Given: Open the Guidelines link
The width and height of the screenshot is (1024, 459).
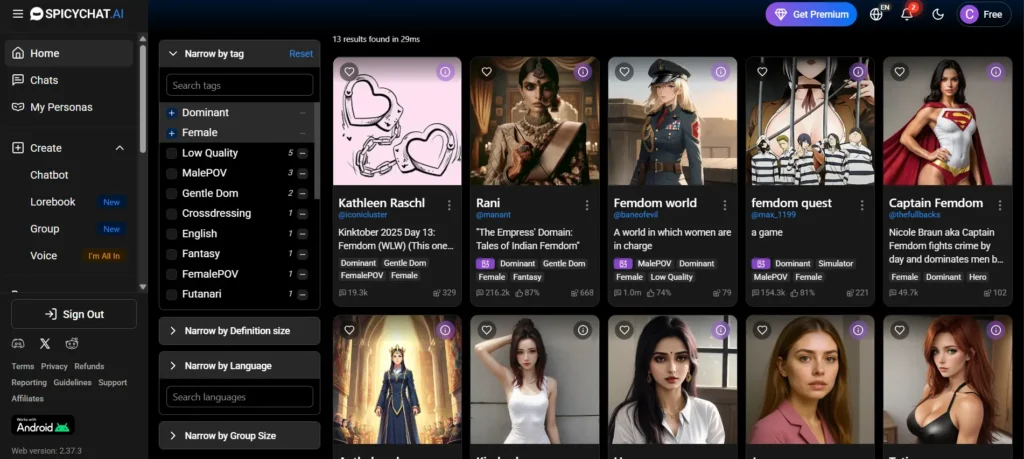Looking at the screenshot, I should pyautogui.click(x=72, y=383).
